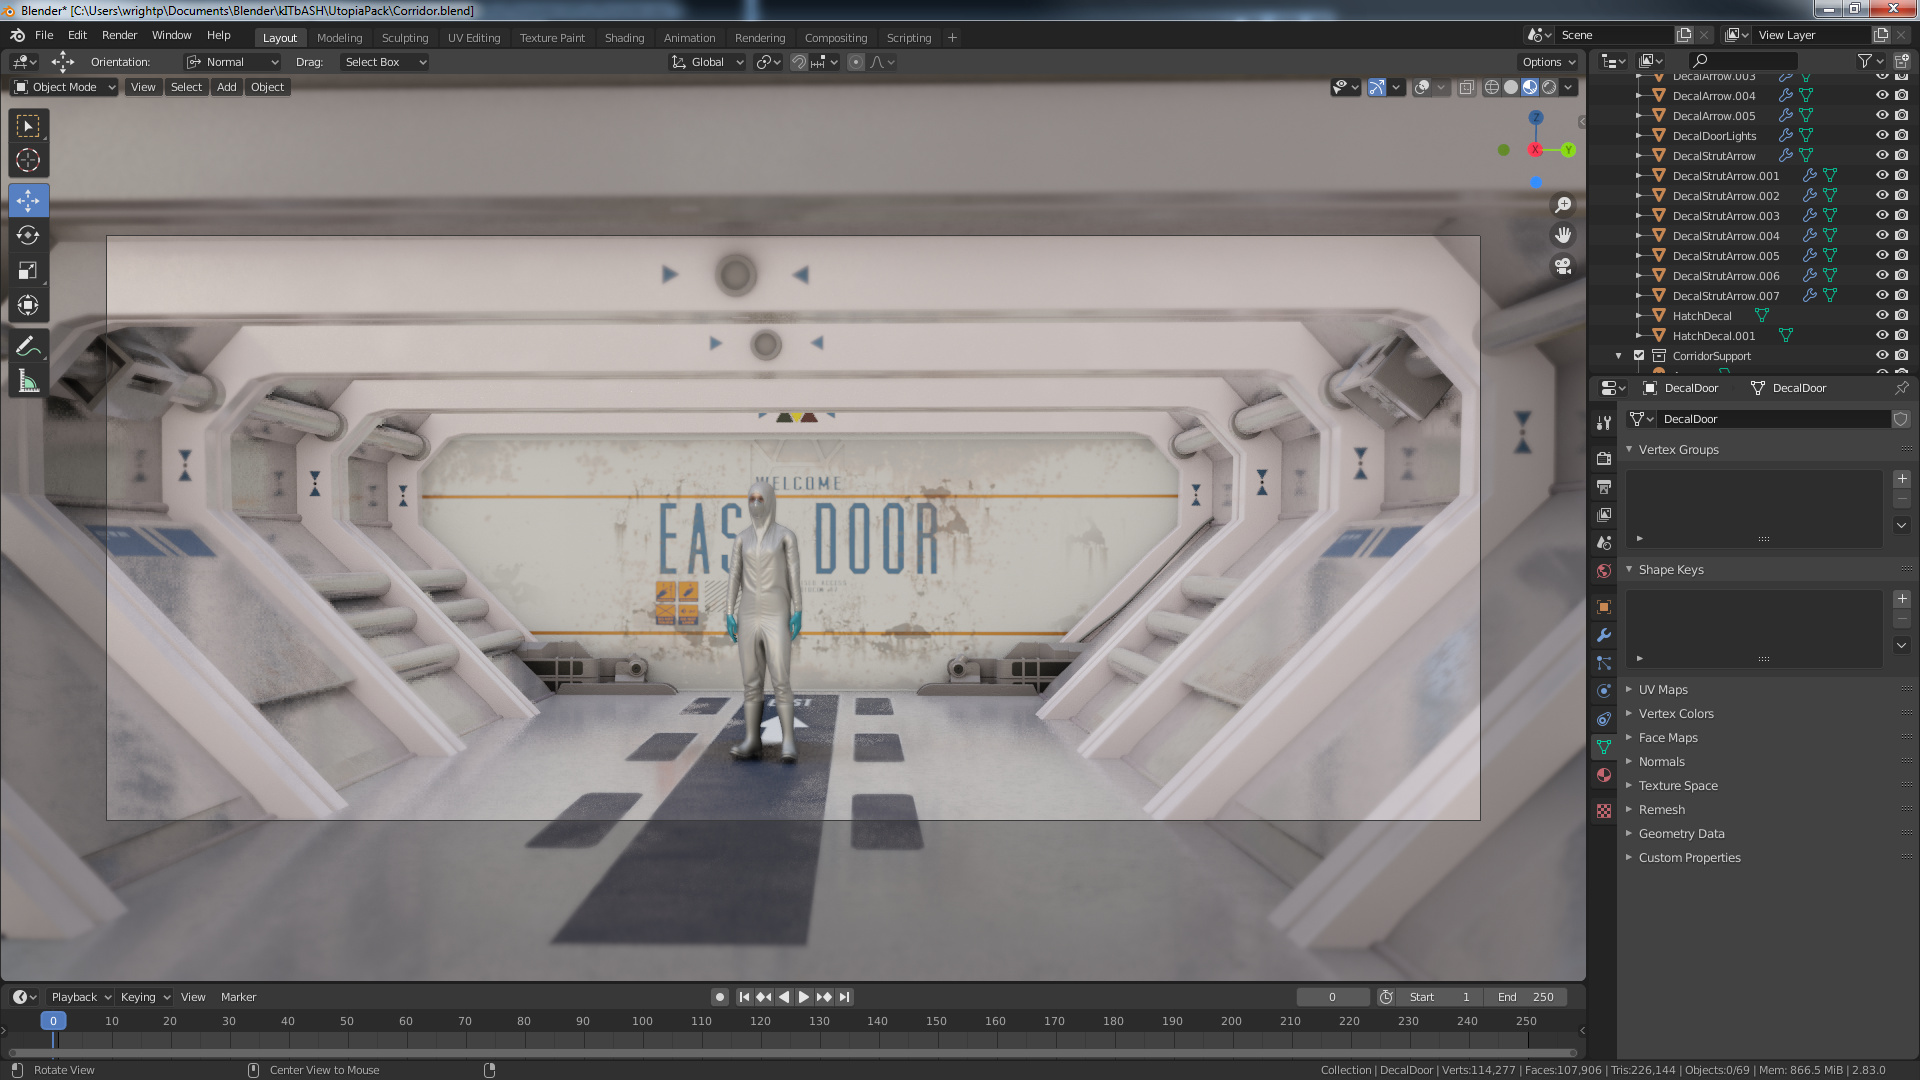
Task: Choose the Annotate tool
Action: click(x=28, y=346)
